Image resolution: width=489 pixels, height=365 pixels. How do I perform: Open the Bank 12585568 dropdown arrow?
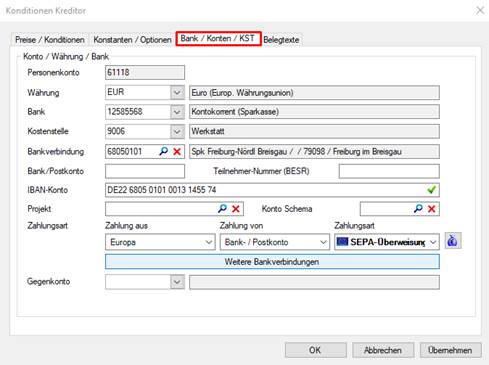pos(177,112)
